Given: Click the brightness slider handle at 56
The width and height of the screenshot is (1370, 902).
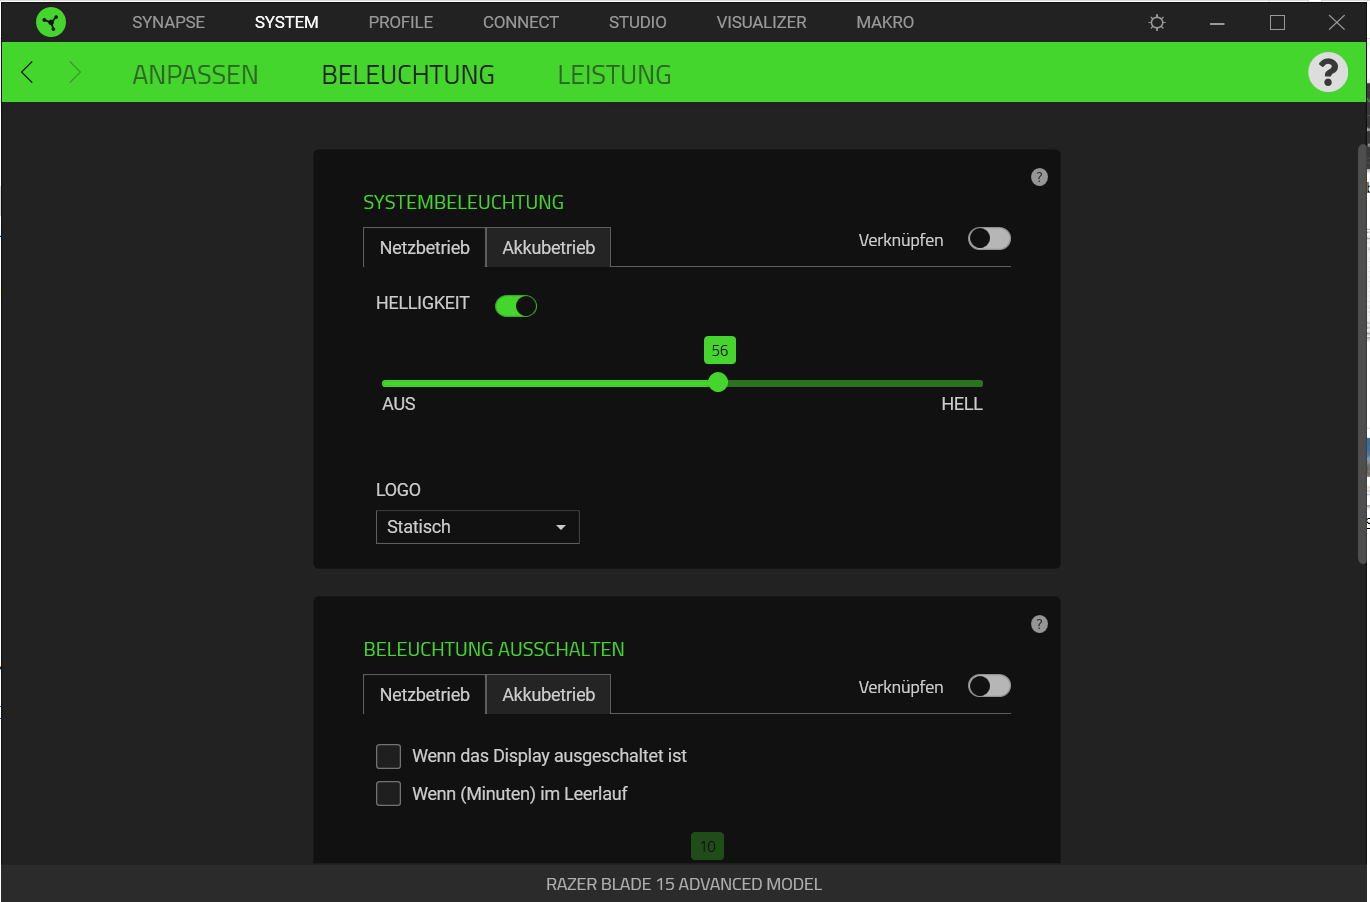Looking at the screenshot, I should coord(718,383).
